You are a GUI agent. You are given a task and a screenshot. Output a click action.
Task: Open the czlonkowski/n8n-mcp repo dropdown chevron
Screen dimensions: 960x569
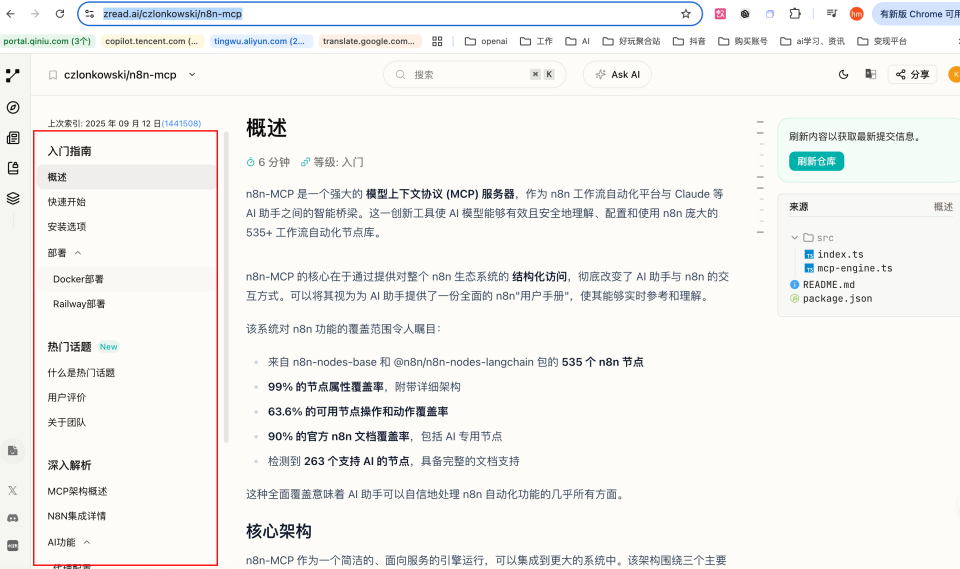pyautogui.click(x=192, y=75)
